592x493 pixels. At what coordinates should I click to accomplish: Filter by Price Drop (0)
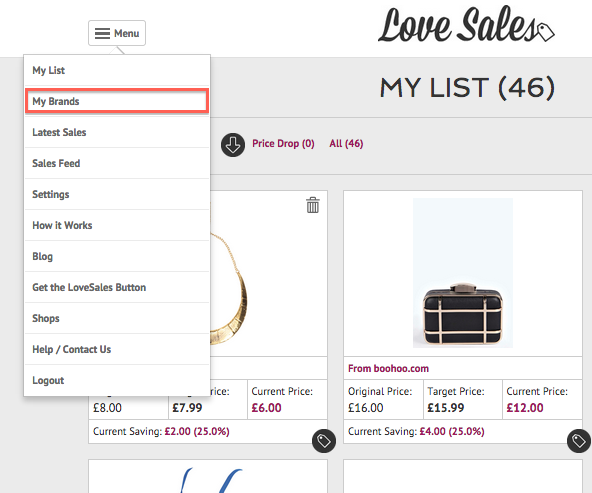pyautogui.click(x=283, y=143)
